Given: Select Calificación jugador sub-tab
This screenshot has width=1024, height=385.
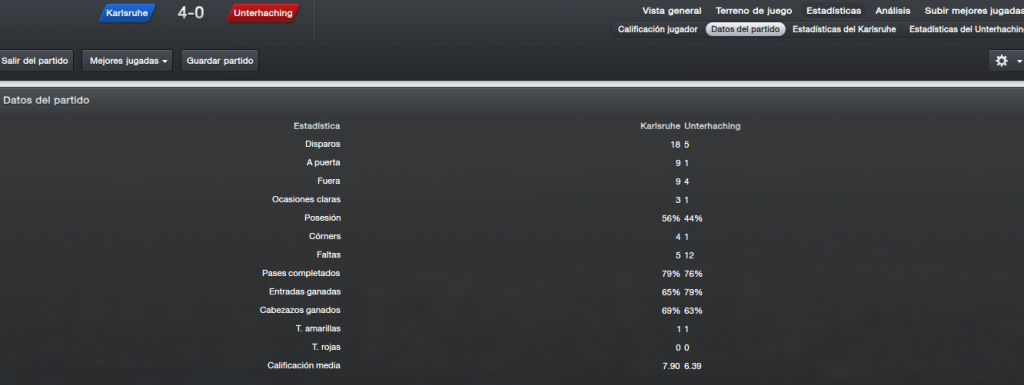Looking at the screenshot, I should coord(658,29).
